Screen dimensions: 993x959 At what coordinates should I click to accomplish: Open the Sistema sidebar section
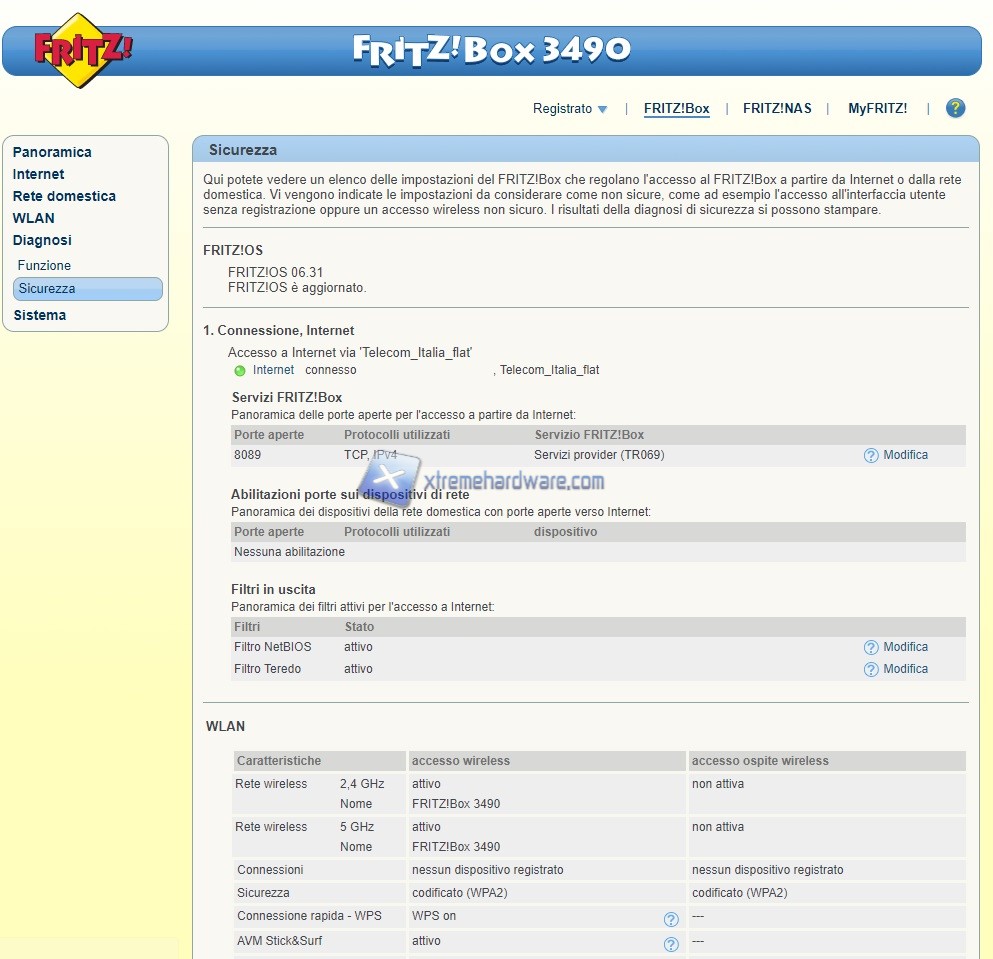pos(40,315)
